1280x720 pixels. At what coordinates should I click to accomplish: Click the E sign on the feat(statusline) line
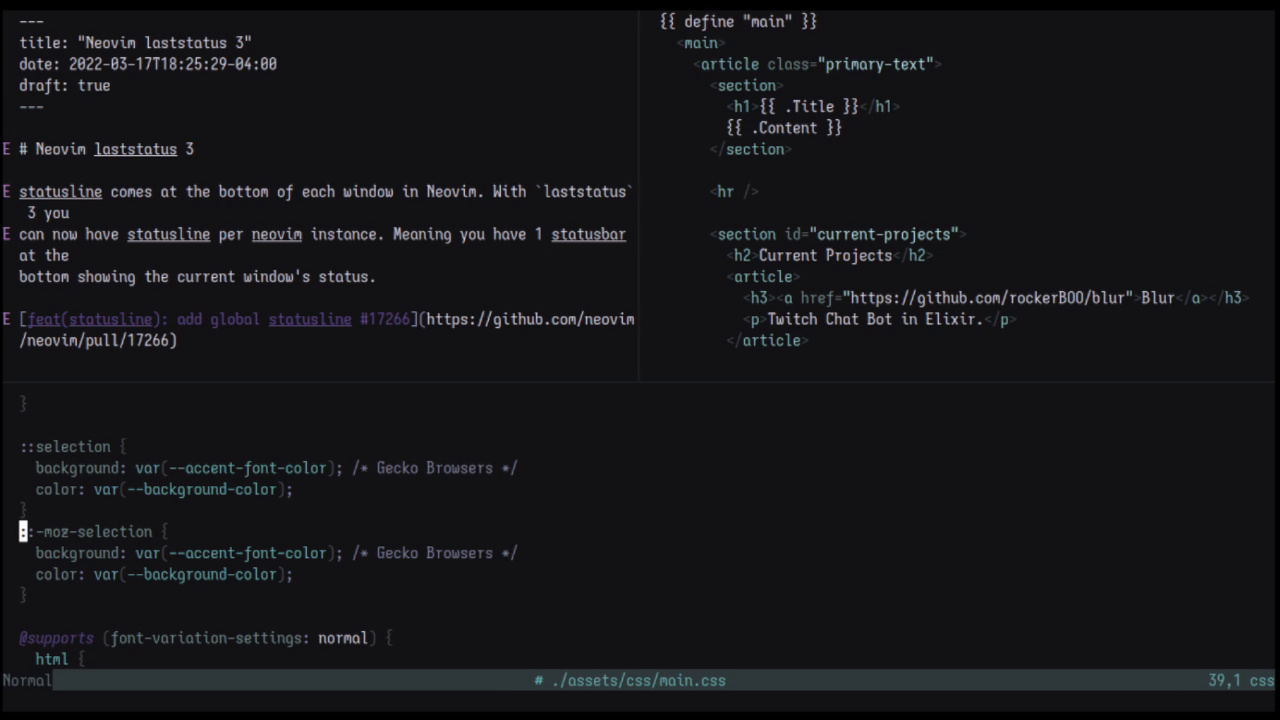pos(6,319)
